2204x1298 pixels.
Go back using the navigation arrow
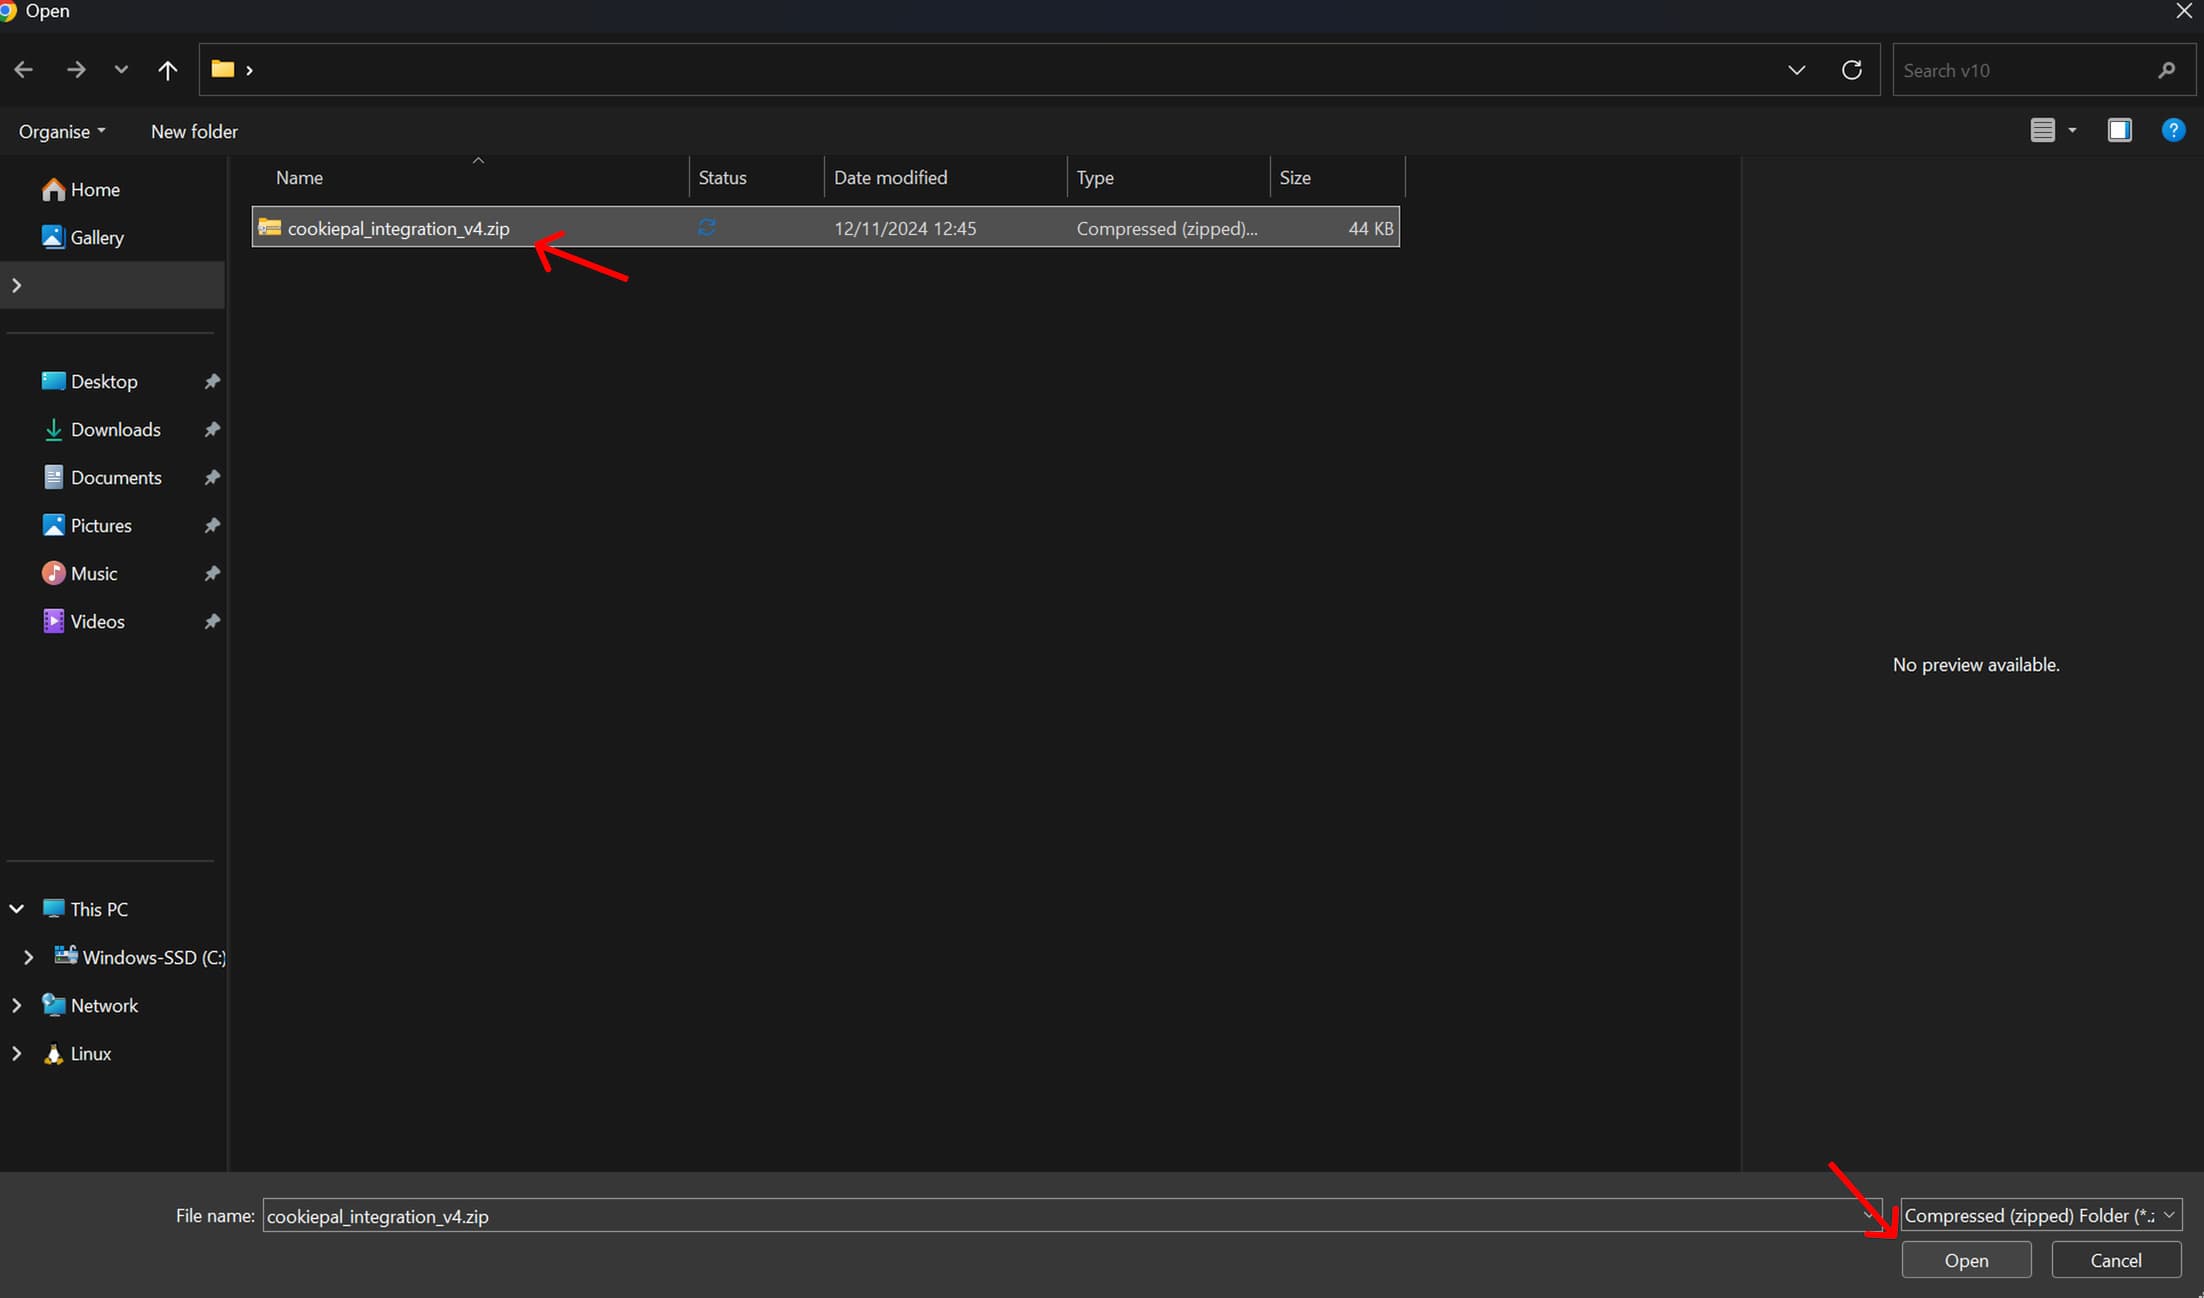(x=24, y=69)
